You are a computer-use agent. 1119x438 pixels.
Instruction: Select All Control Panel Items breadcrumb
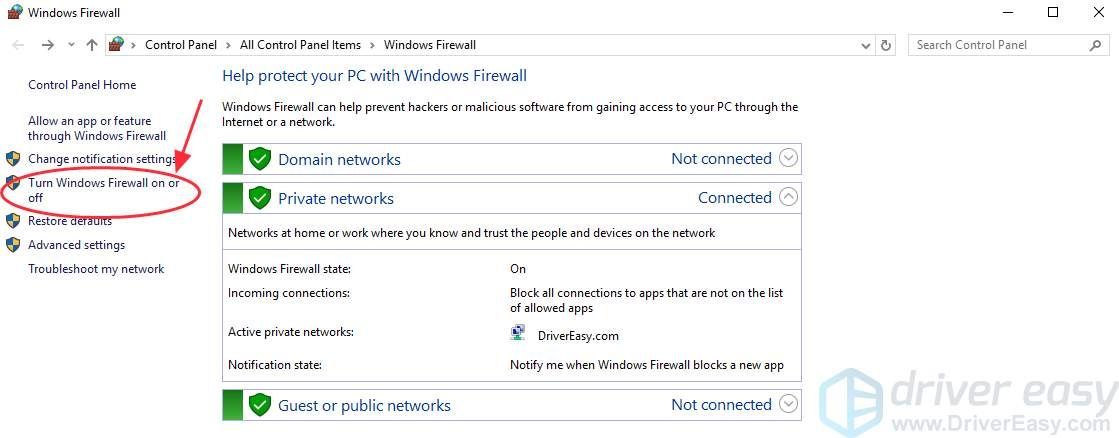[300, 45]
